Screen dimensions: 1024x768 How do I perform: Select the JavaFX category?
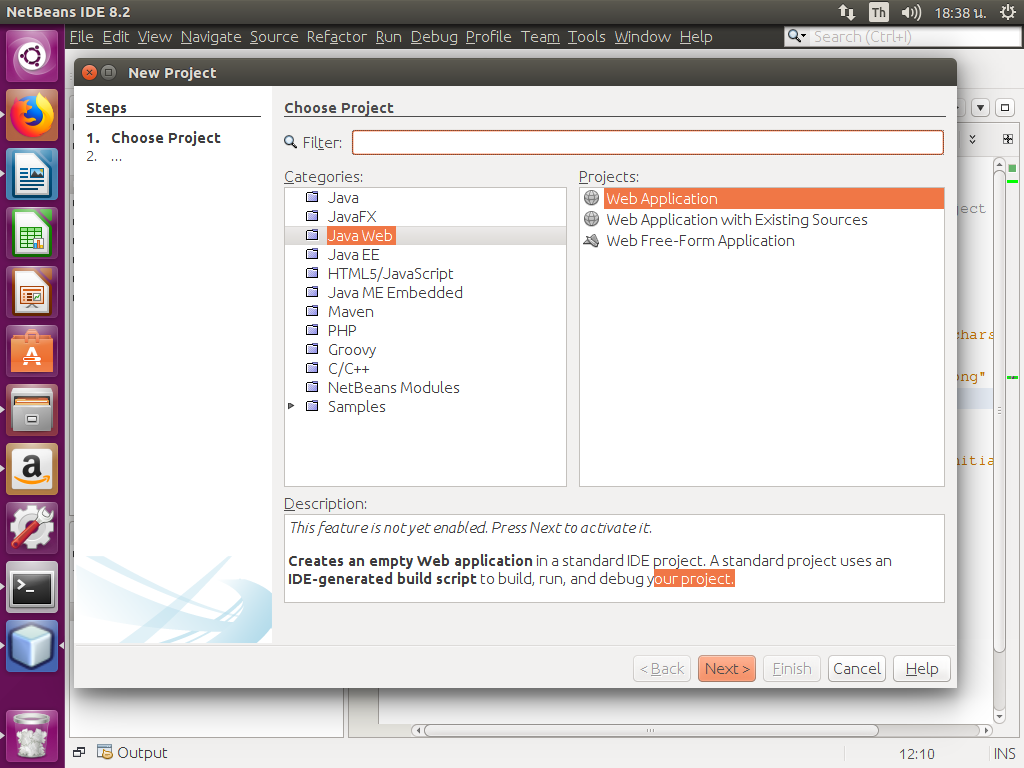coord(352,216)
